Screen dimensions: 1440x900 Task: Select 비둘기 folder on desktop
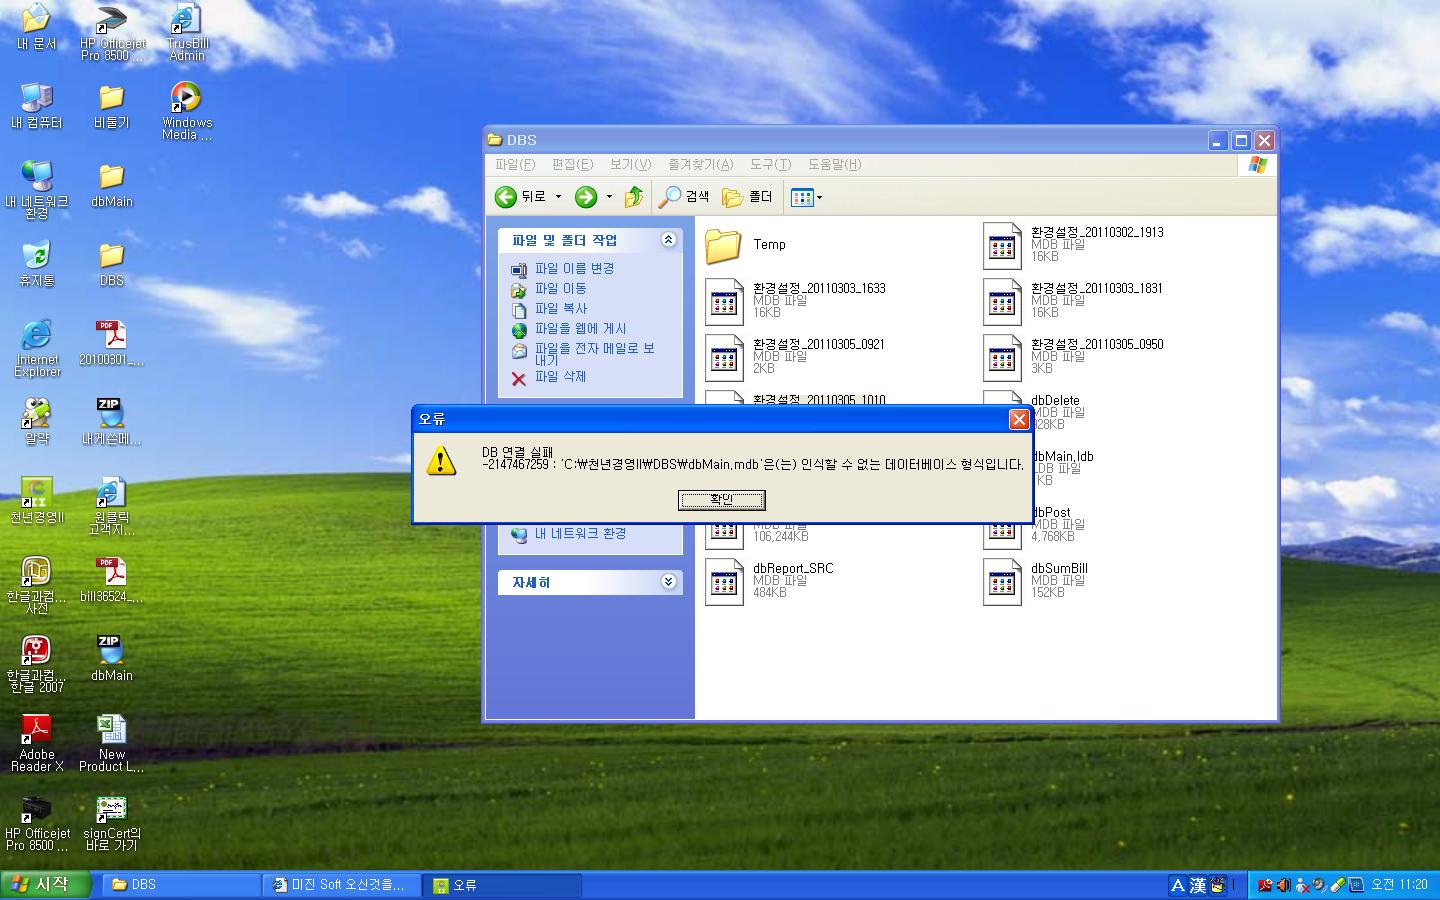(112, 106)
